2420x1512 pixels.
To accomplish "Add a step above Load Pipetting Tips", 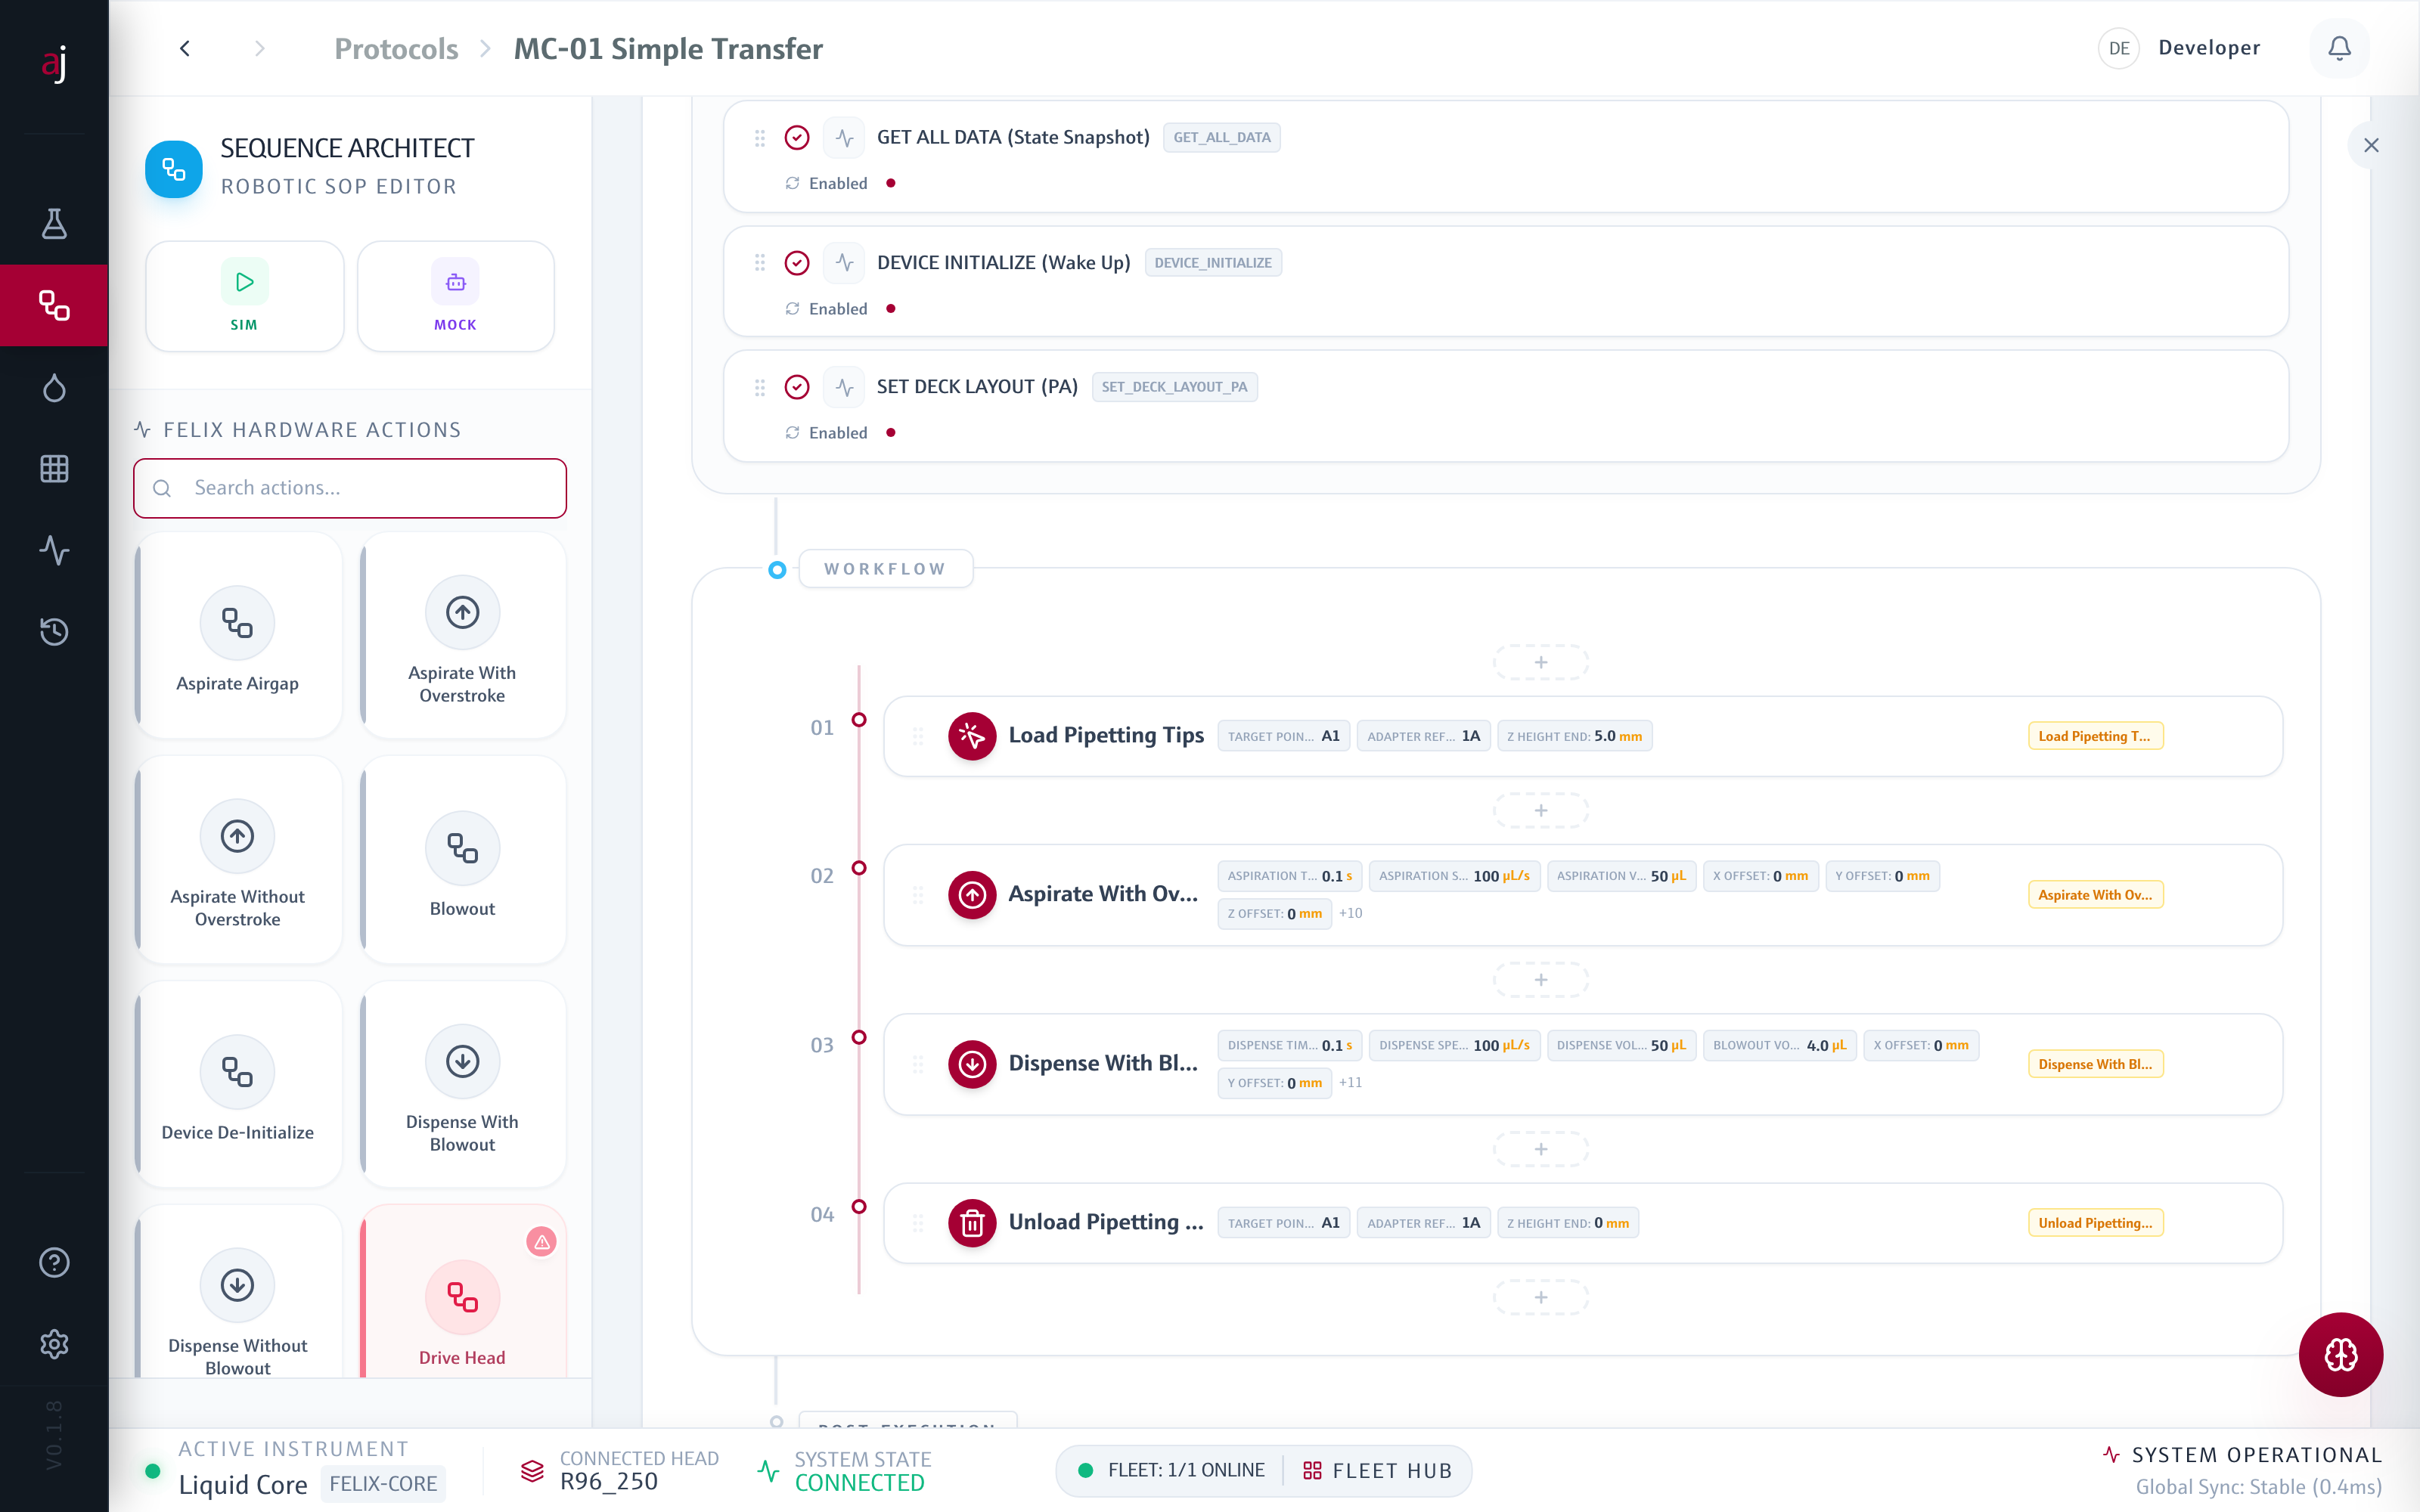I will click(x=1541, y=662).
